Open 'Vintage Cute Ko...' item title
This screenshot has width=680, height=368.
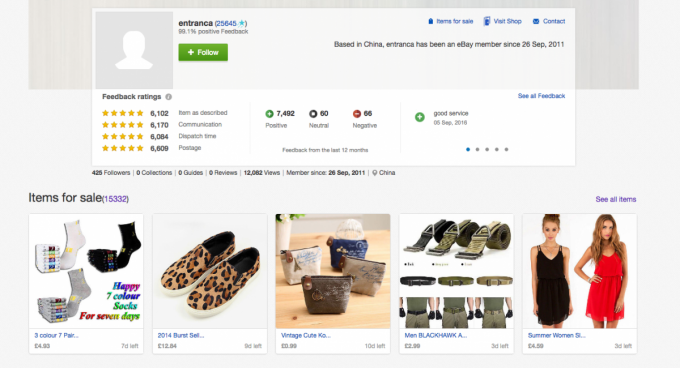[x=306, y=335]
